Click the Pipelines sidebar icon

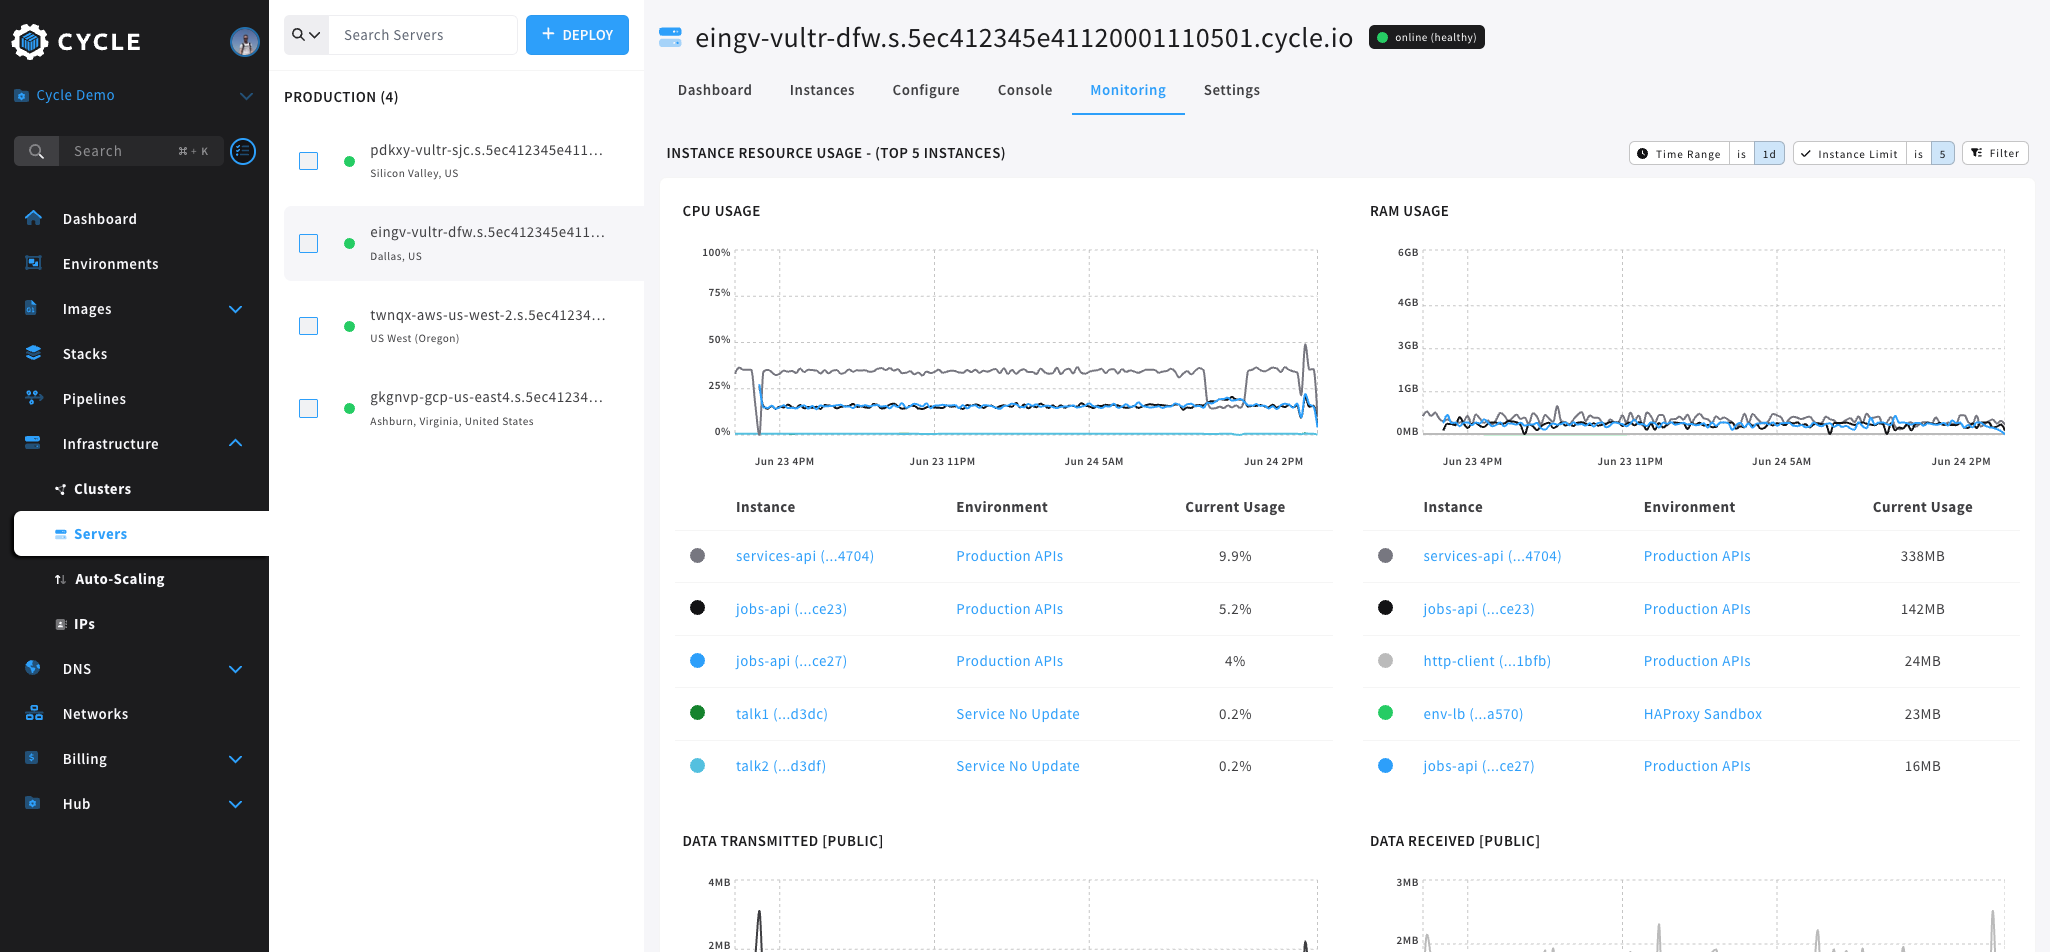click(33, 398)
